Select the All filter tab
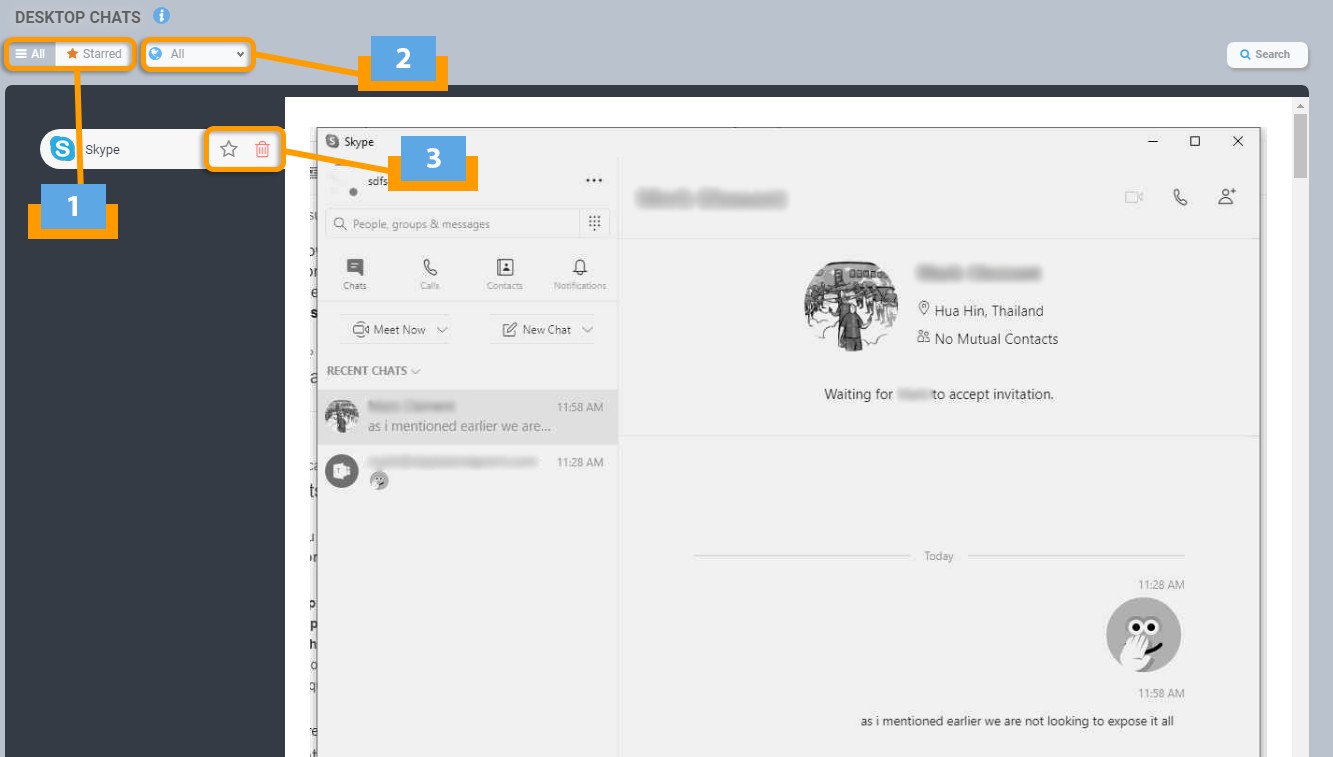This screenshot has height=757, width=1333. coord(31,54)
